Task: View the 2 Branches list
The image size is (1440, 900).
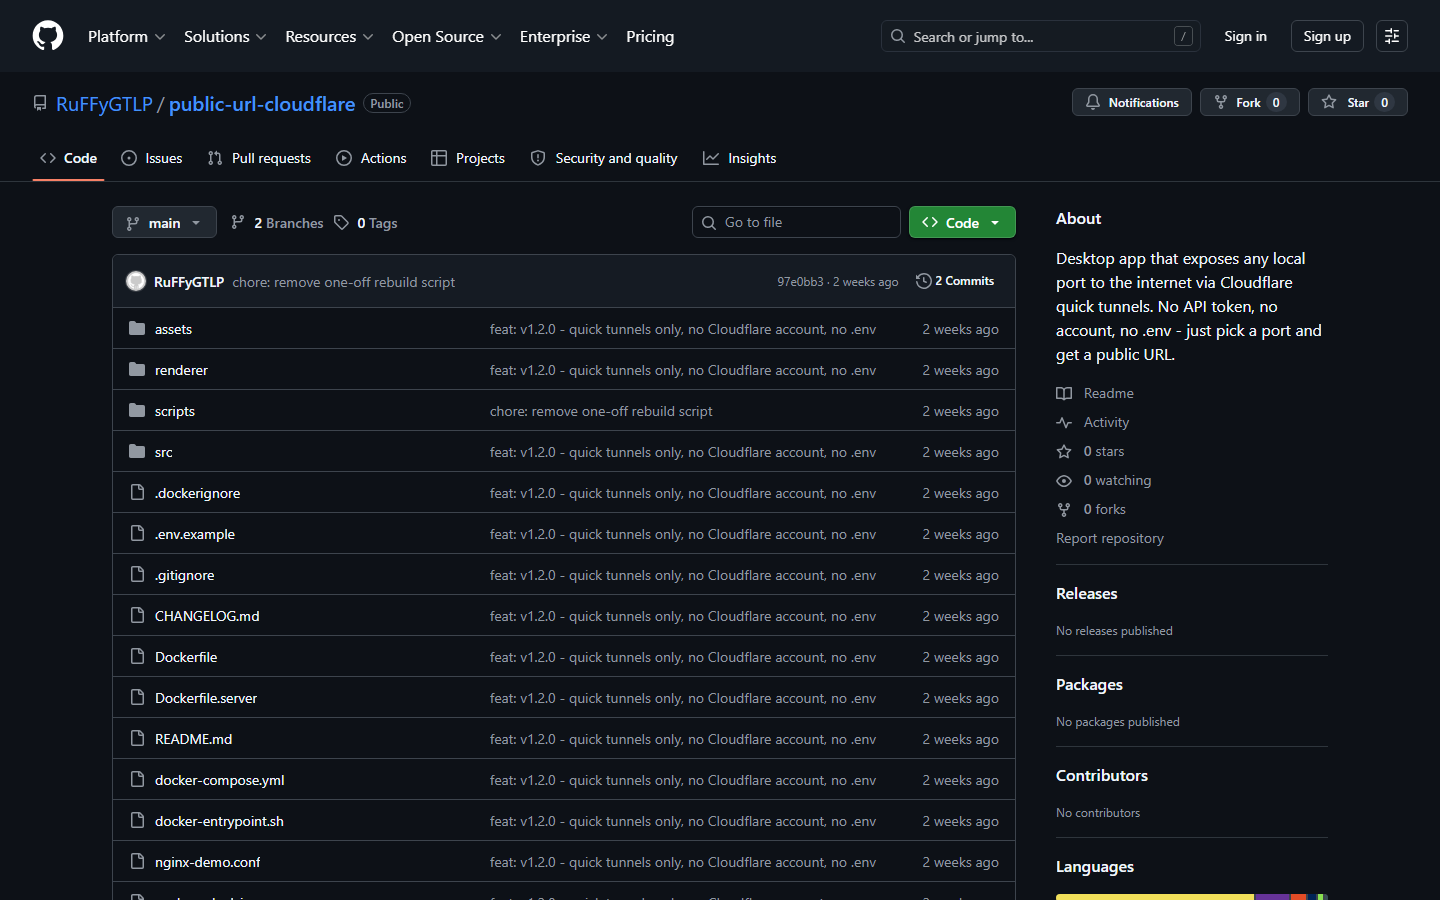Action: click(277, 223)
